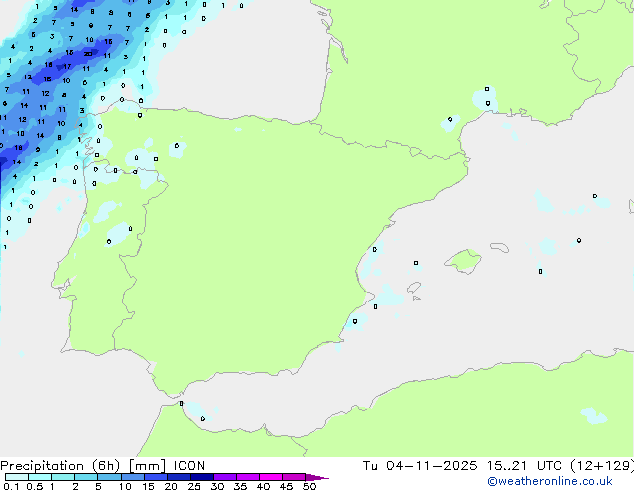Click the '20' precipitation value on map
The height and width of the screenshot is (490, 634).
click(88, 54)
